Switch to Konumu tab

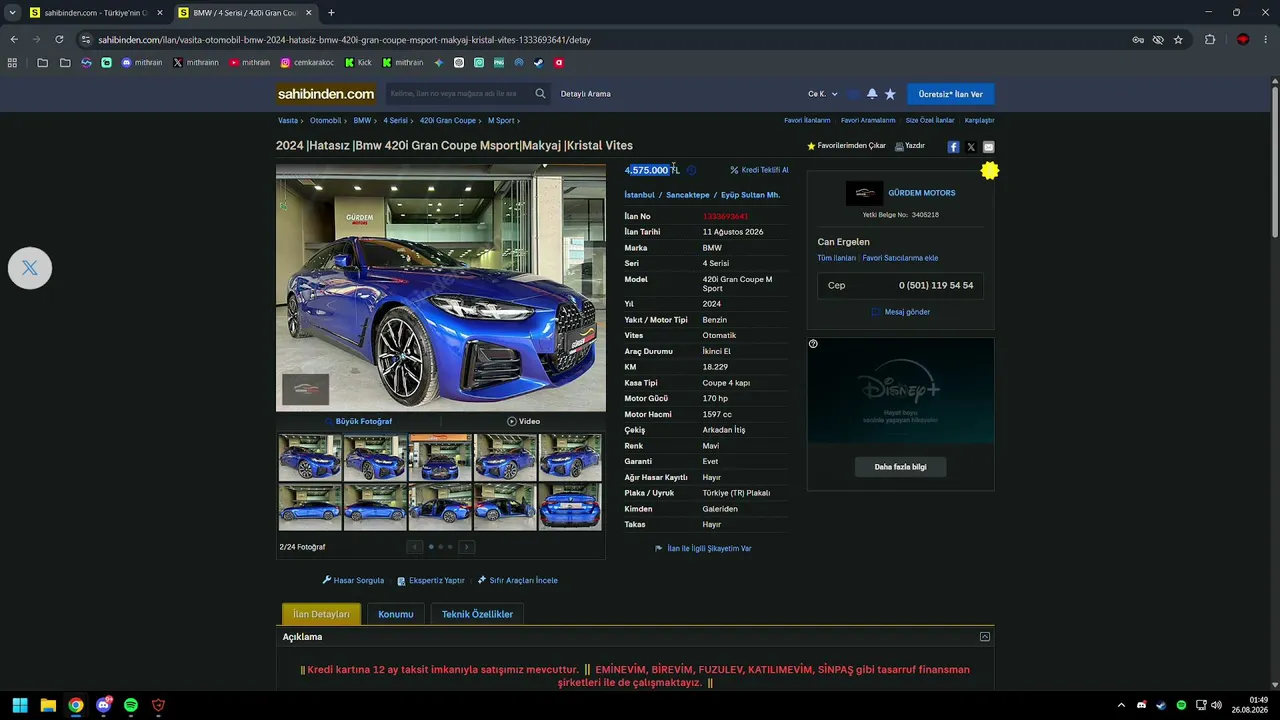click(396, 614)
